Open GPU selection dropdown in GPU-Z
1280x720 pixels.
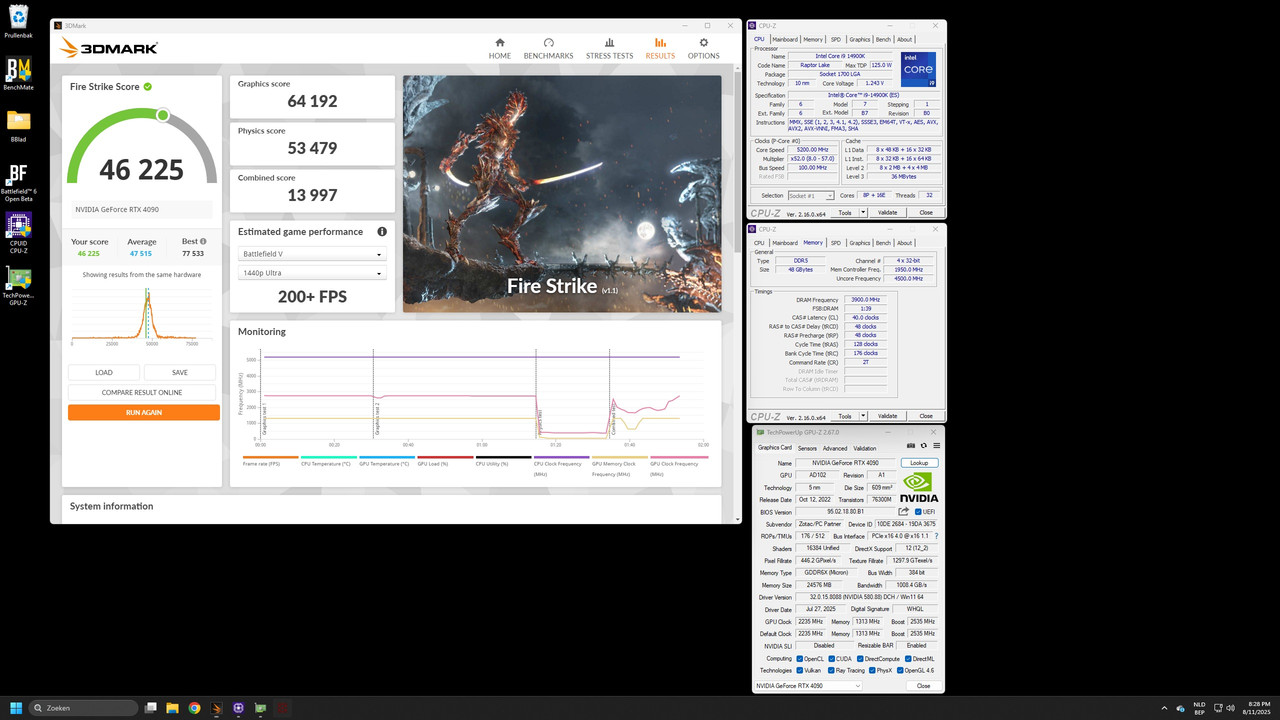point(808,686)
